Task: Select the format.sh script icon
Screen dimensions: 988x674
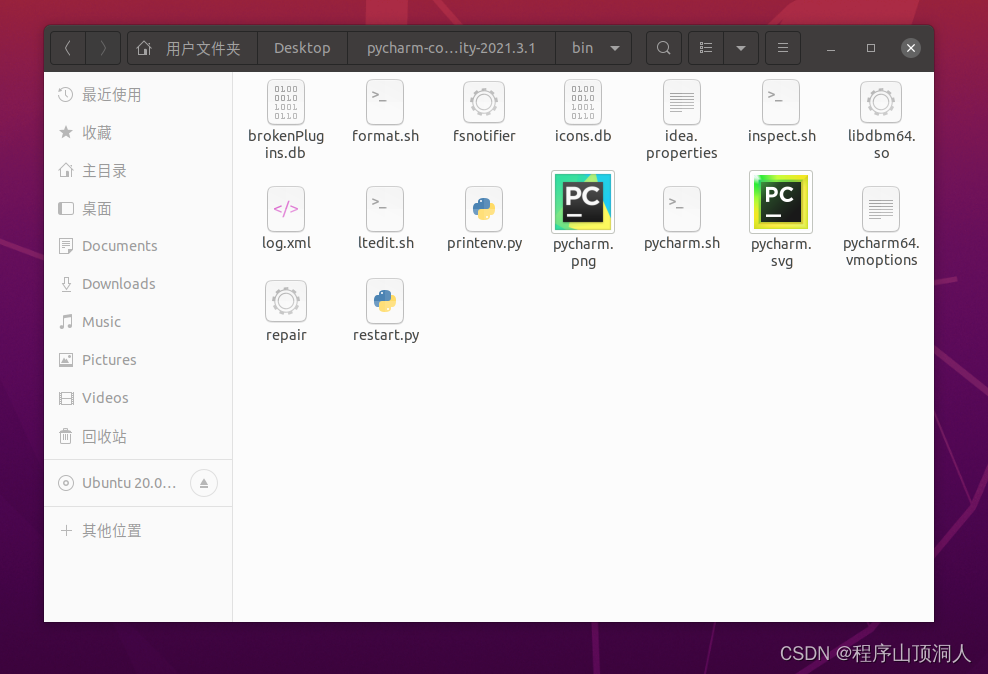Action: 384,101
